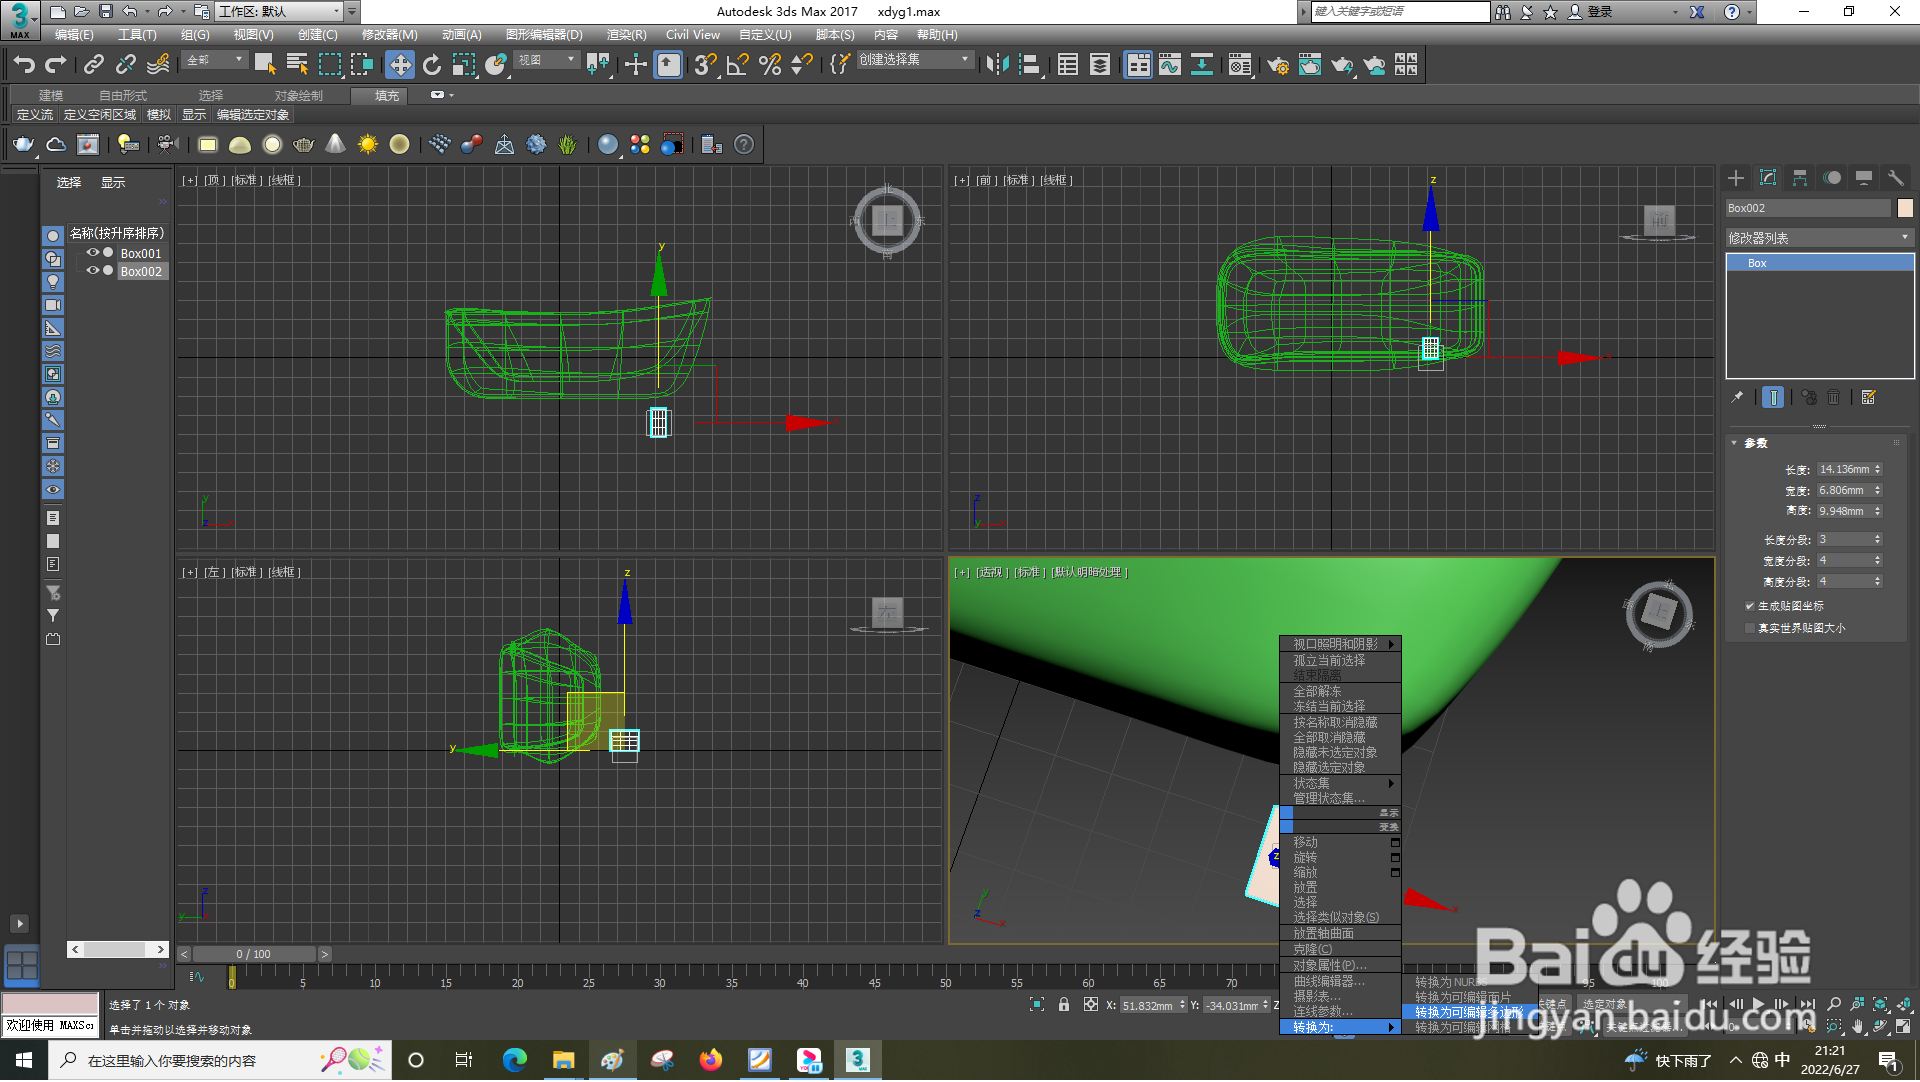The height and width of the screenshot is (1082, 1920).
Task: Select the Link (chain) tool
Action: (x=94, y=65)
